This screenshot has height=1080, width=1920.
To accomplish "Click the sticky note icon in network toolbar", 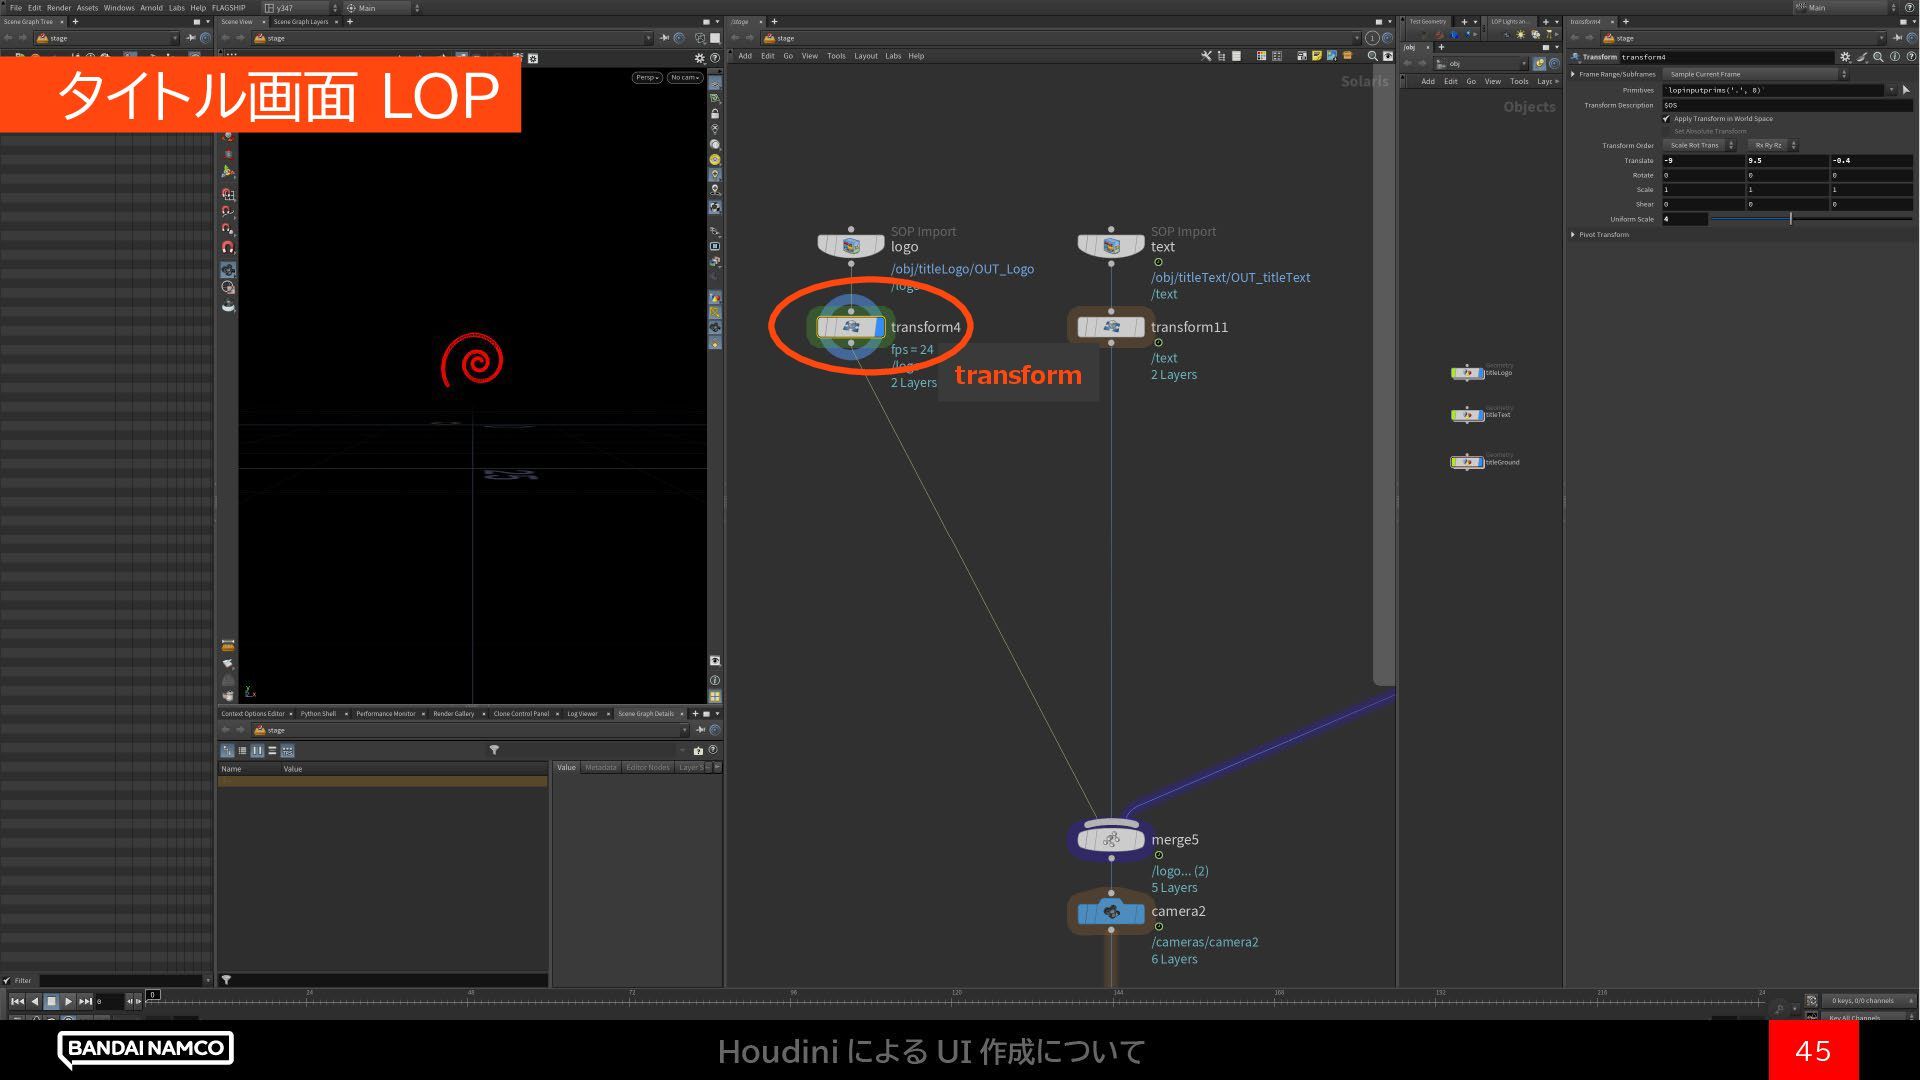I will 1317,56.
